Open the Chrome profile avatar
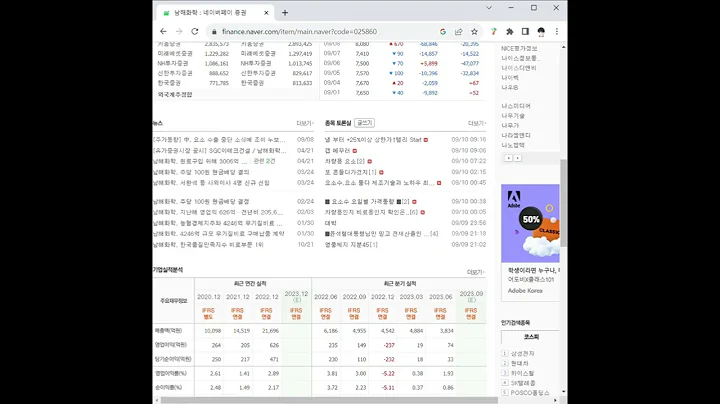 click(541, 32)
